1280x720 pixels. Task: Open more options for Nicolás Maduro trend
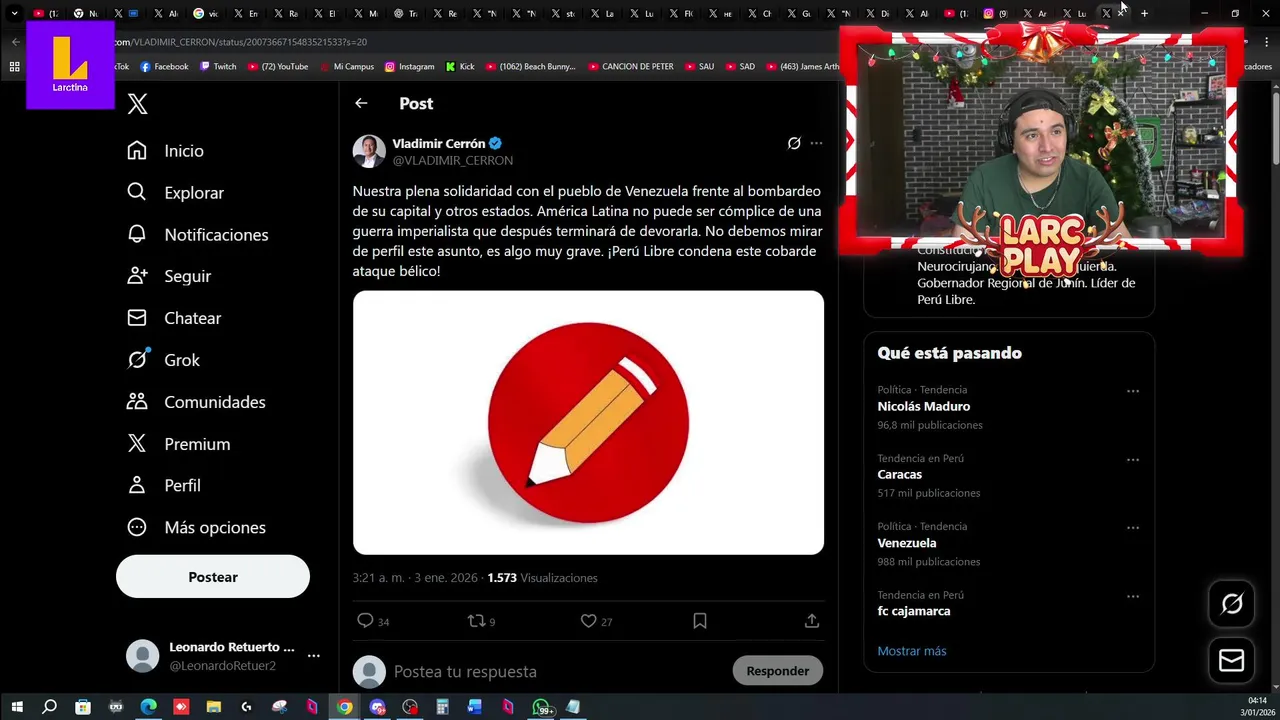(x=1133, y=391)
